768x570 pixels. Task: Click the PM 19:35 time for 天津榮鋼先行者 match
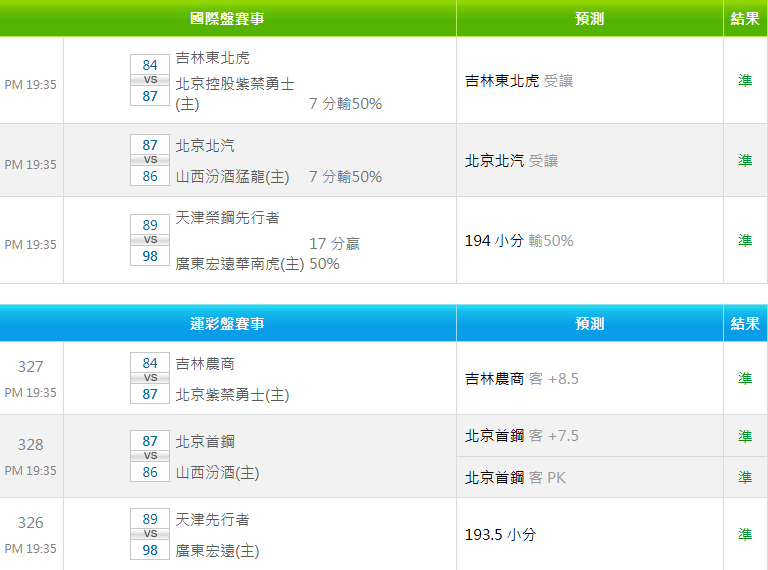click(x=30, y=244)
